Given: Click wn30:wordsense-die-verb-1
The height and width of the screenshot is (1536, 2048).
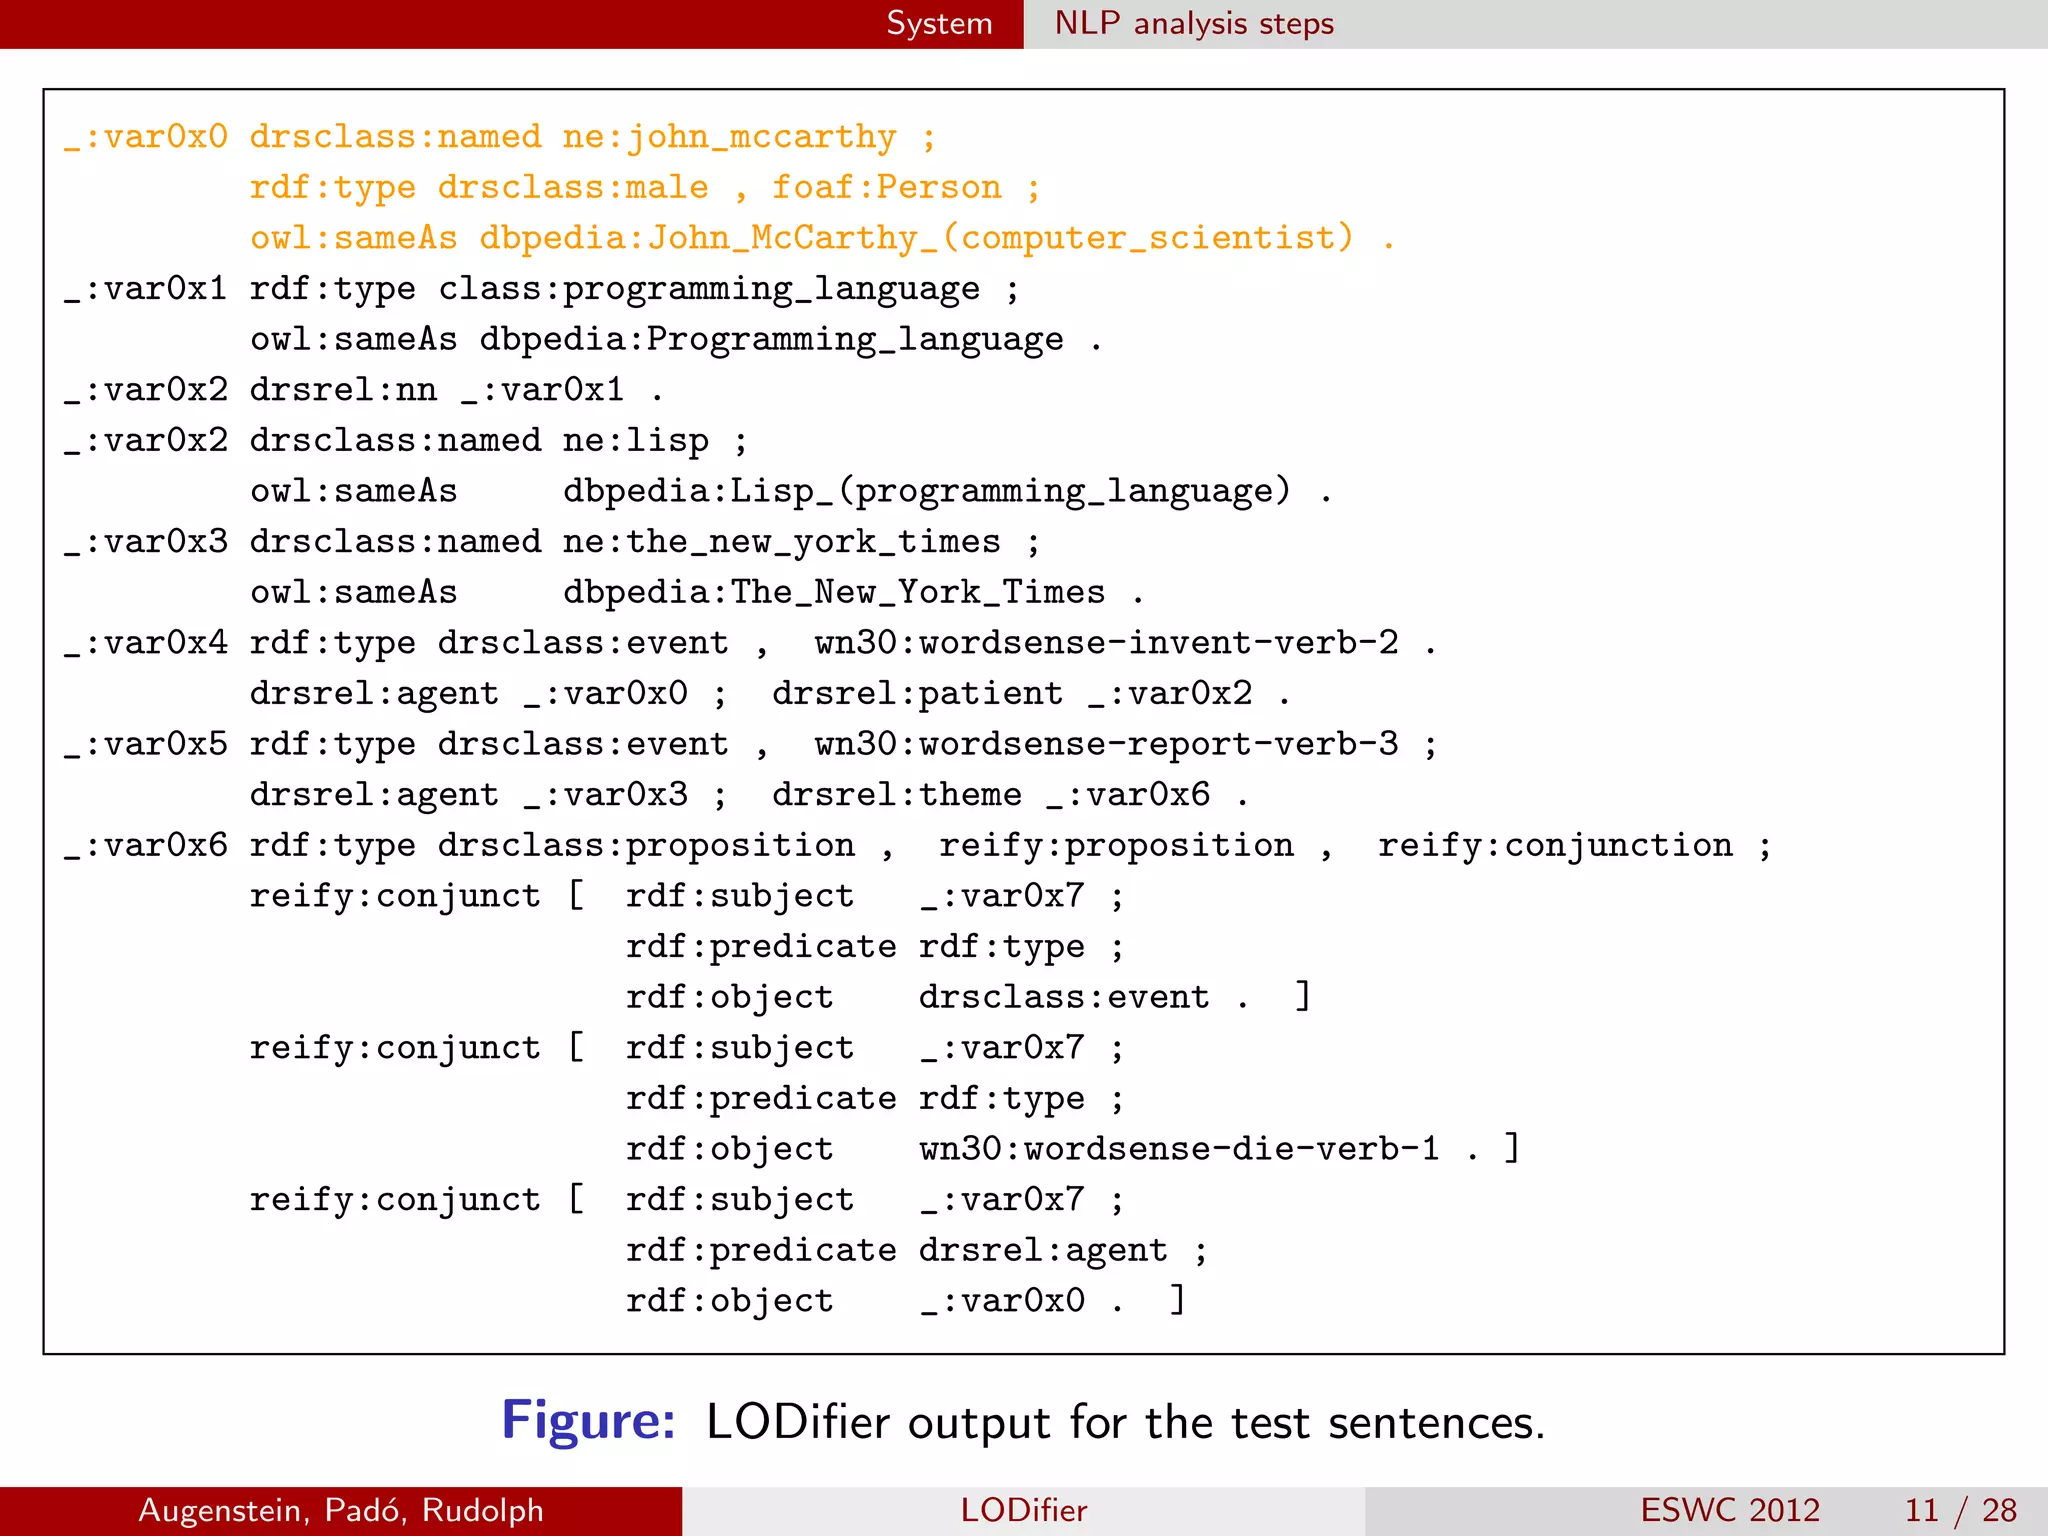Looking at the screenshot, I should (1180, 1149).
